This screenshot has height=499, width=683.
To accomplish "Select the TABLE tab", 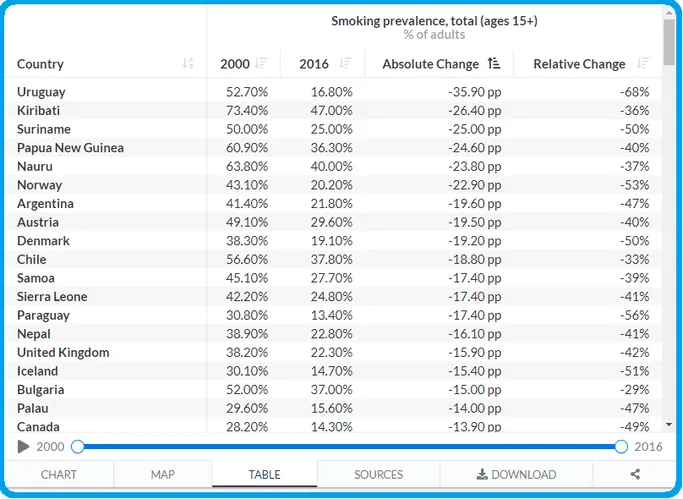I will tap(264, 474).
